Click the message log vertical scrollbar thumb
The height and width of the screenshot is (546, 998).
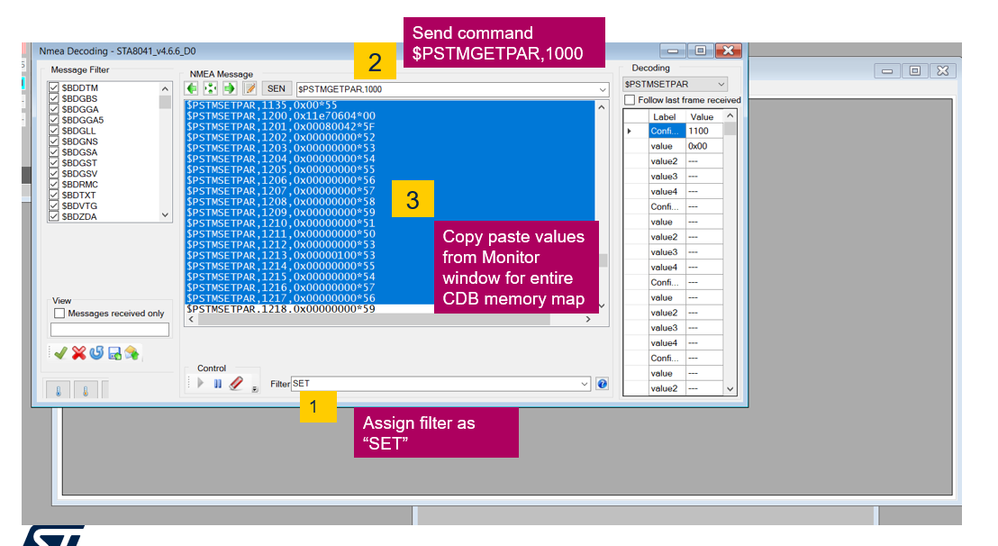click(602, 260)
